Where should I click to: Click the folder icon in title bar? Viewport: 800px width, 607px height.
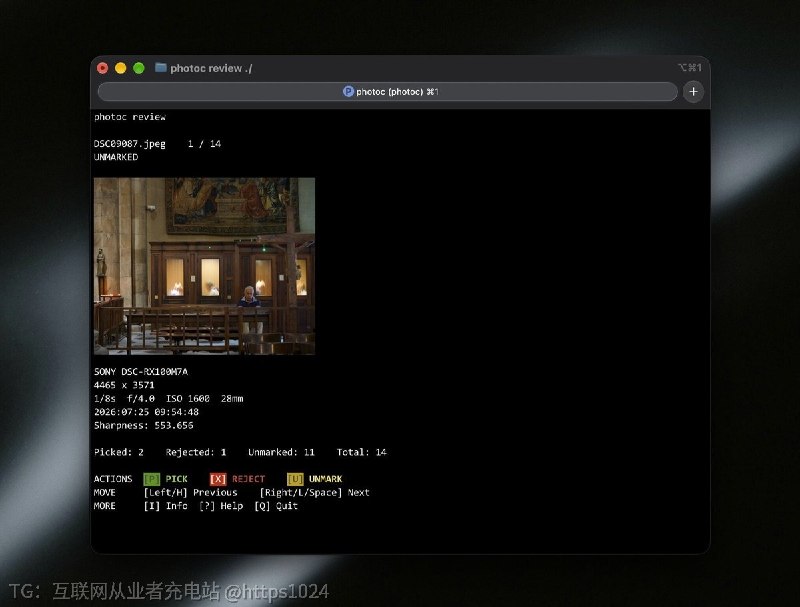click(x=161, y=67)
